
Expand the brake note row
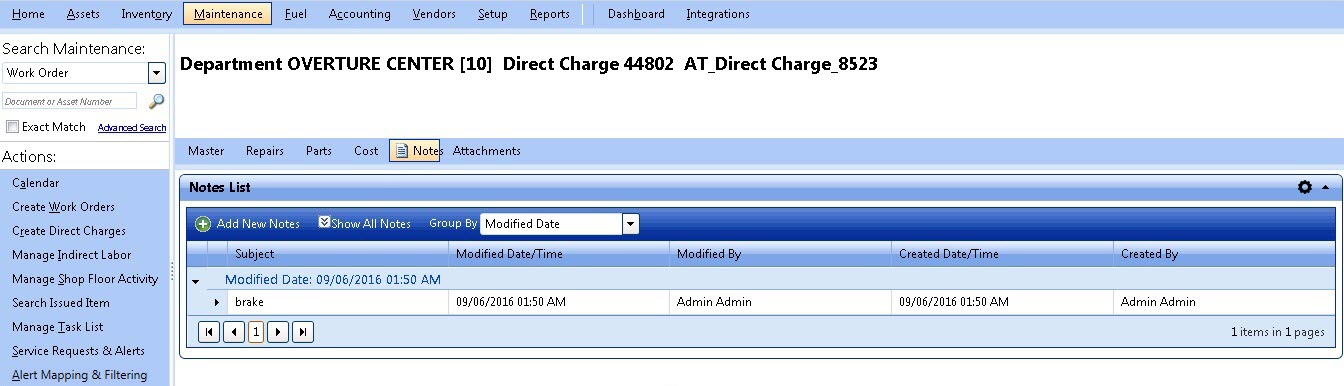tap(217, 302)
